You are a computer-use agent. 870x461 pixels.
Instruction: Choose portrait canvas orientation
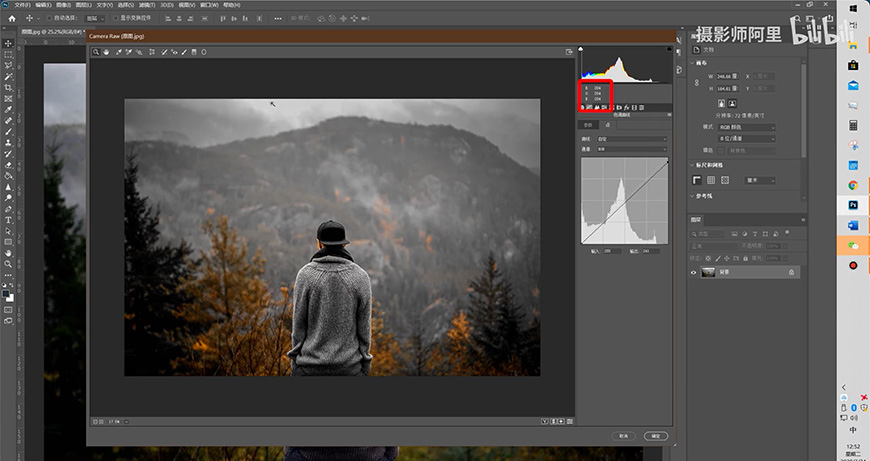click(x=721, y=103)
